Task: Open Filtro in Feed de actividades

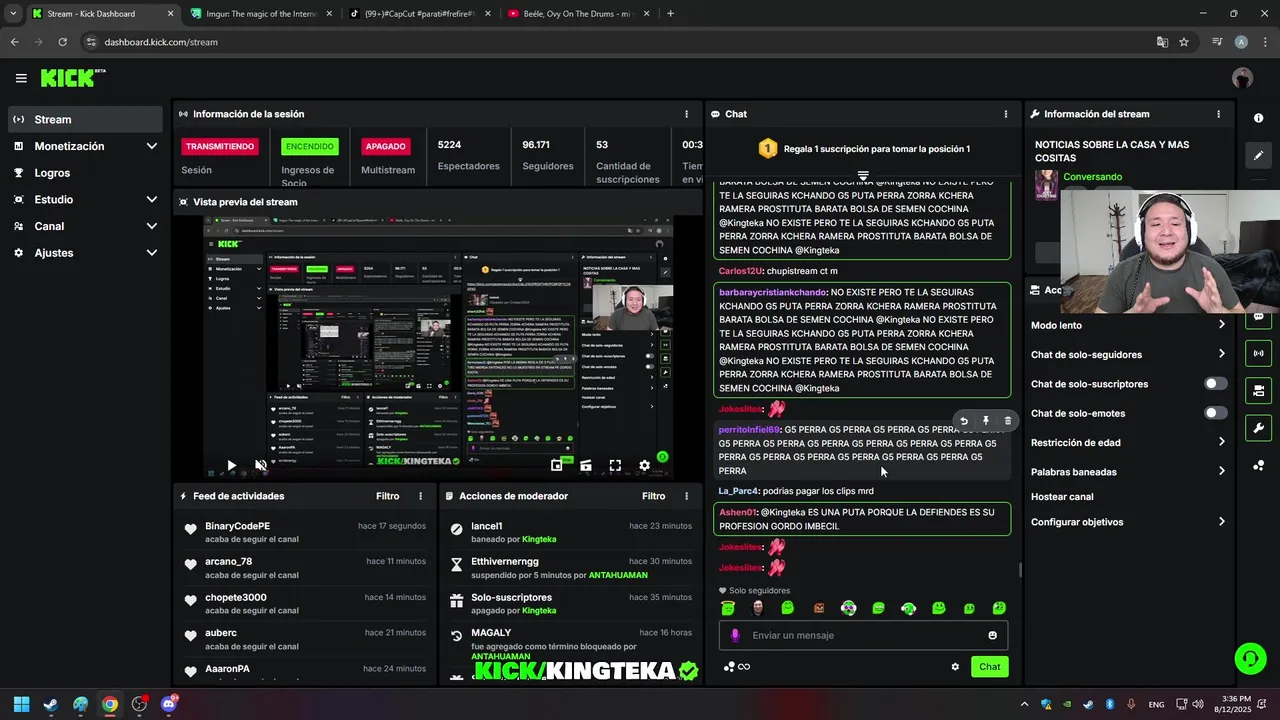Action: coord(387,496)
